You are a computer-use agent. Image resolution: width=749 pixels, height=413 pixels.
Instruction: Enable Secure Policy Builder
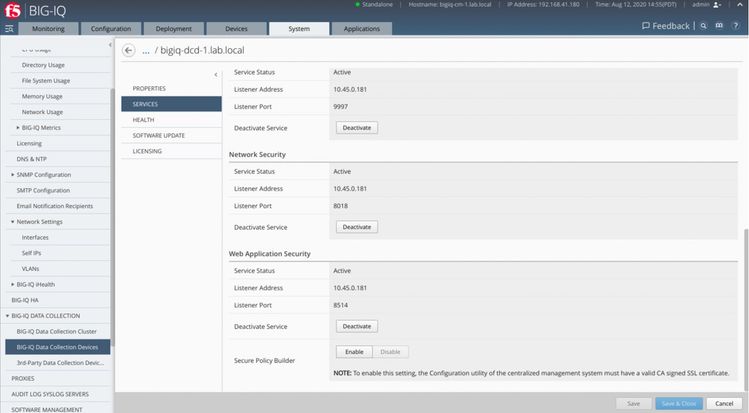click(354, 352)
